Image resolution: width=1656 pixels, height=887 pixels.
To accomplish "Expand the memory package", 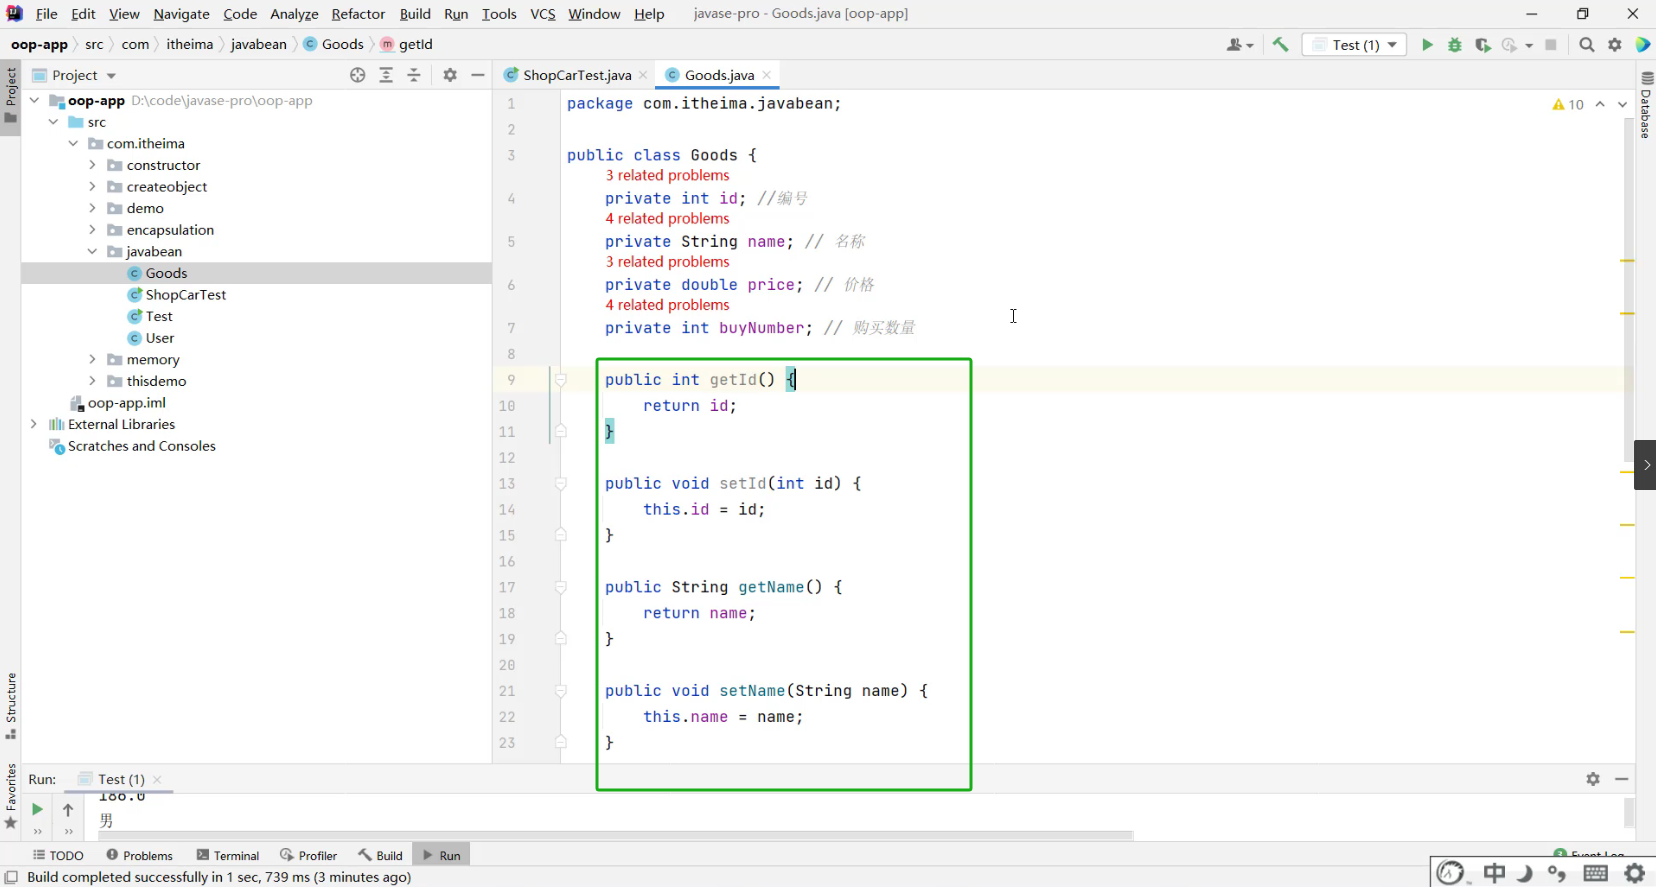I will tap(92, 360).
